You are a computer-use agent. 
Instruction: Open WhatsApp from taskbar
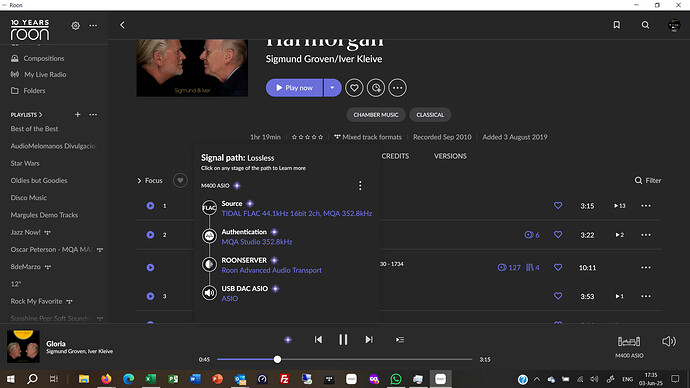pos(396,379)
